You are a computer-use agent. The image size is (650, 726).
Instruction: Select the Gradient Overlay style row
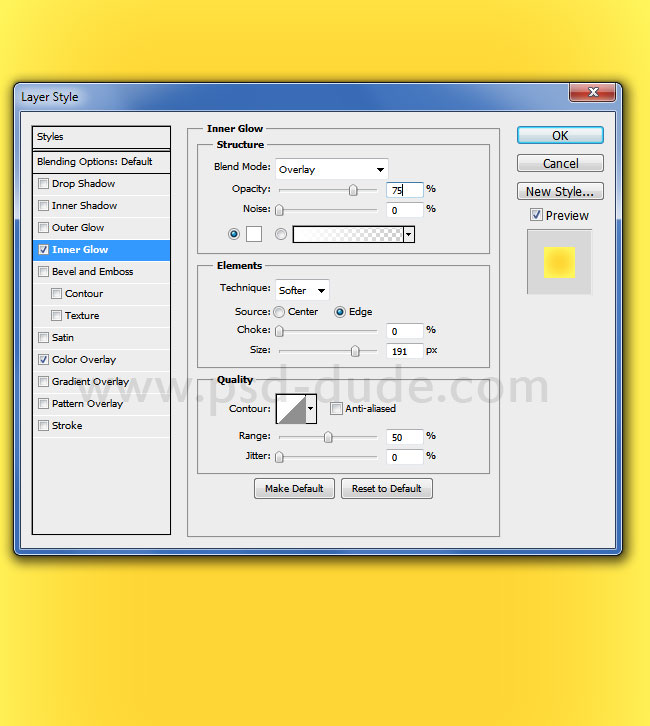101,382
